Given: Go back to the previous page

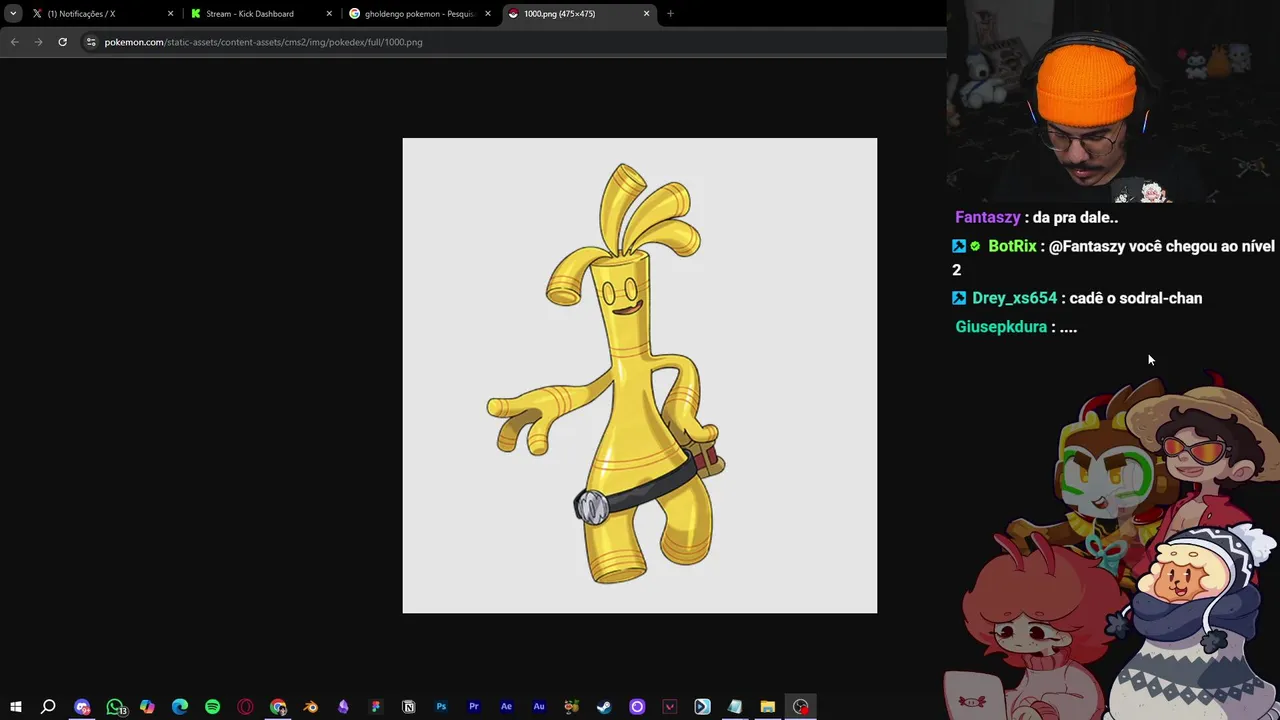Looking at the screenshot, I should [x=14, y=42].
